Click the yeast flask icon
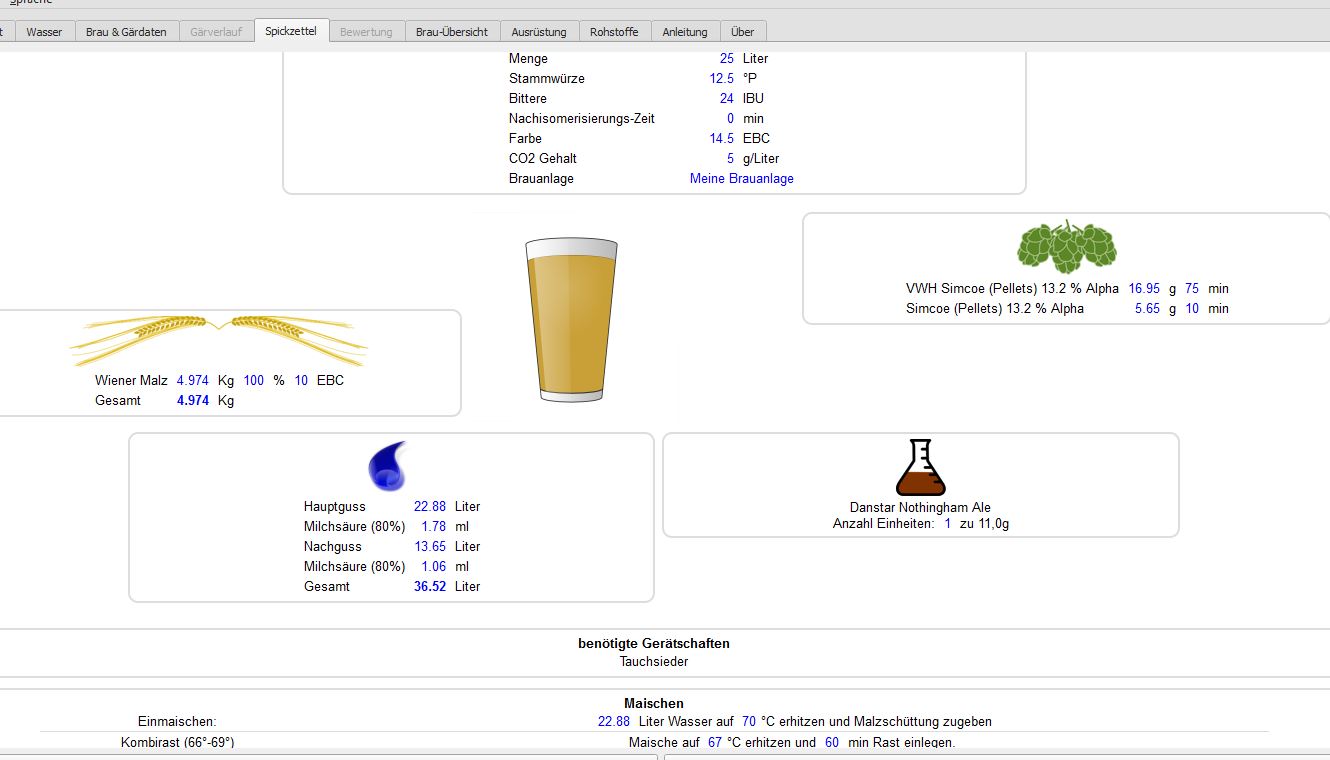The image size is (1330, 760). pos(920,468)
